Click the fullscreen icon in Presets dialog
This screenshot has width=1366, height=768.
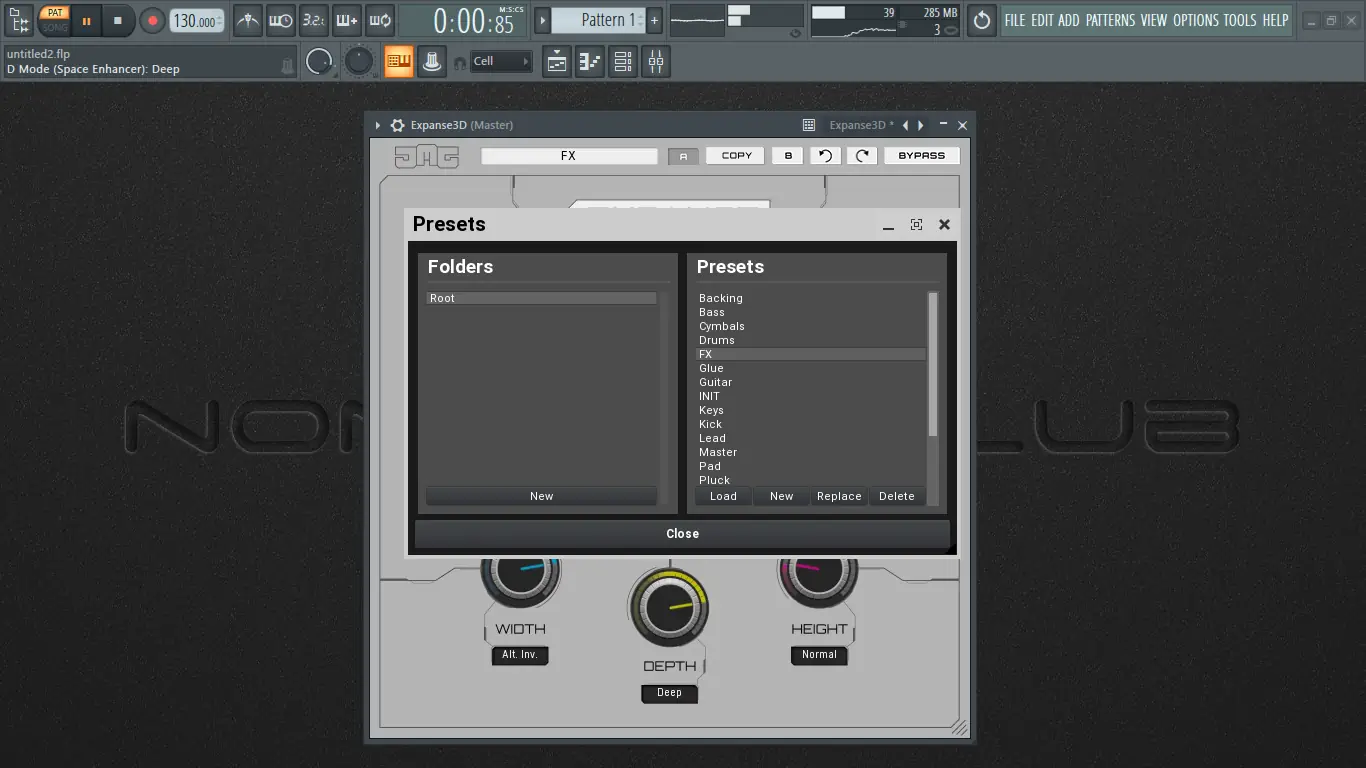(x=916, y=225)
